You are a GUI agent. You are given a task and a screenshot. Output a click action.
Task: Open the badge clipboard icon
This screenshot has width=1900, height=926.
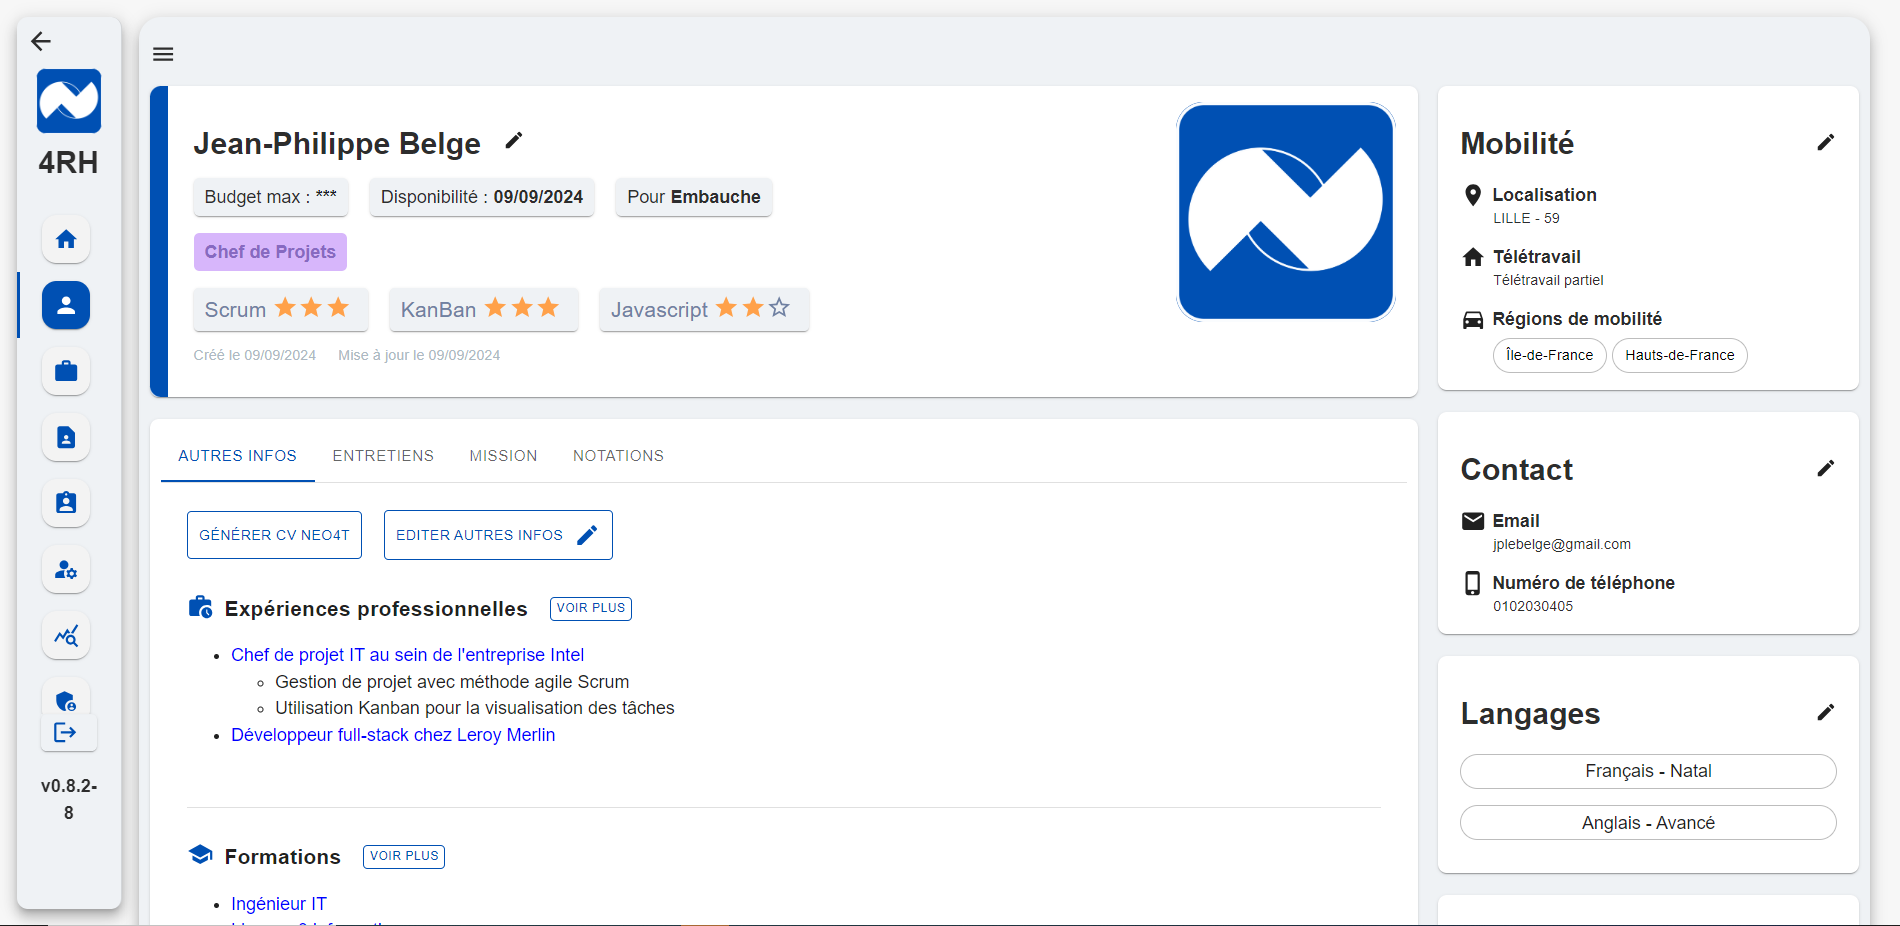pos(66,503)
